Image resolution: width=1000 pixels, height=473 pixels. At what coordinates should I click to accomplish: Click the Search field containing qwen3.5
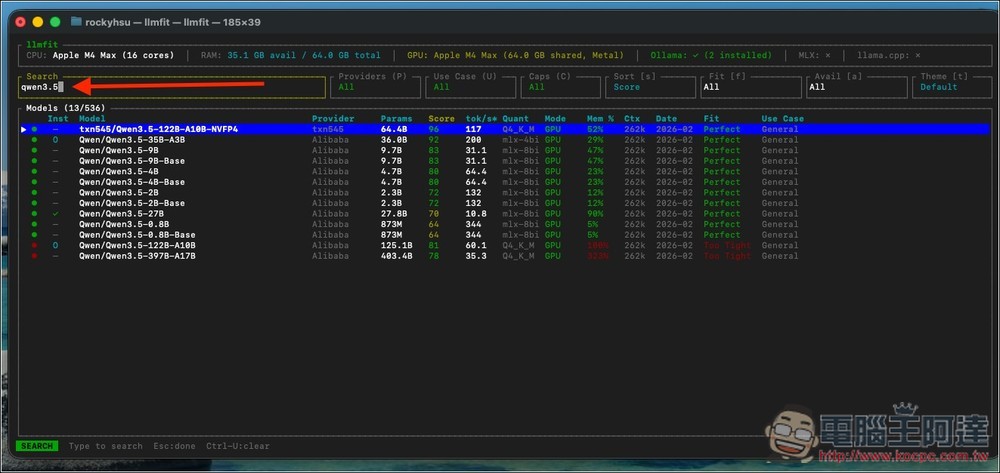[x=172, y=87]
